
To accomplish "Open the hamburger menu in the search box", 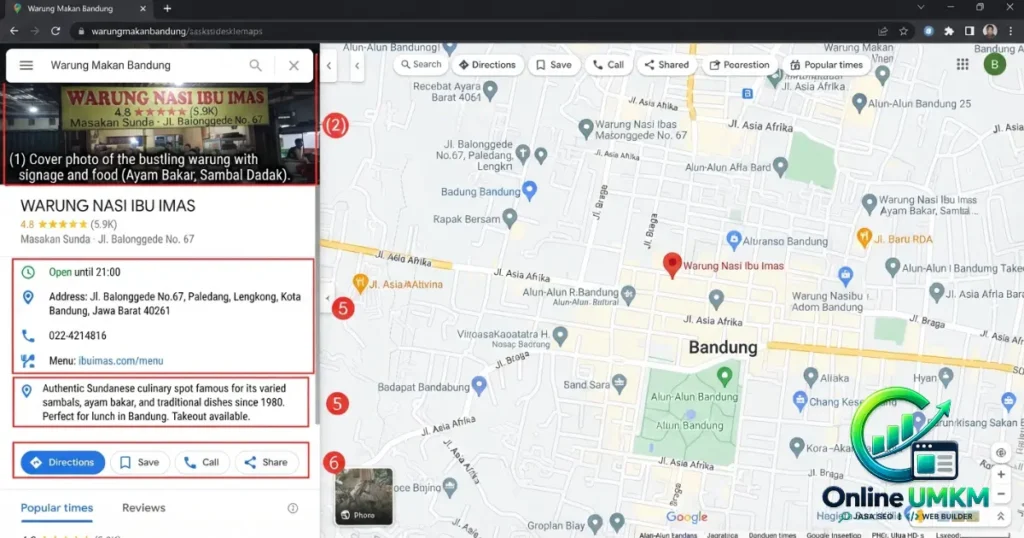I will (26, 65).
